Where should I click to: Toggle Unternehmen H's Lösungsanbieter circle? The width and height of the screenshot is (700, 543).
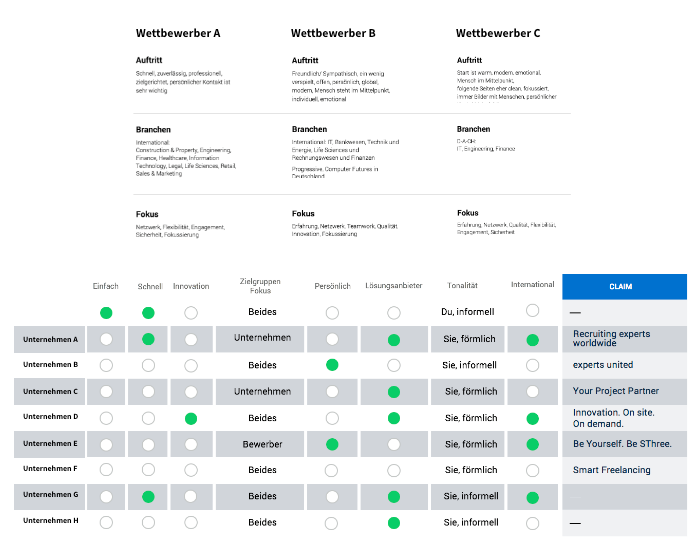(x=394, y=523)
